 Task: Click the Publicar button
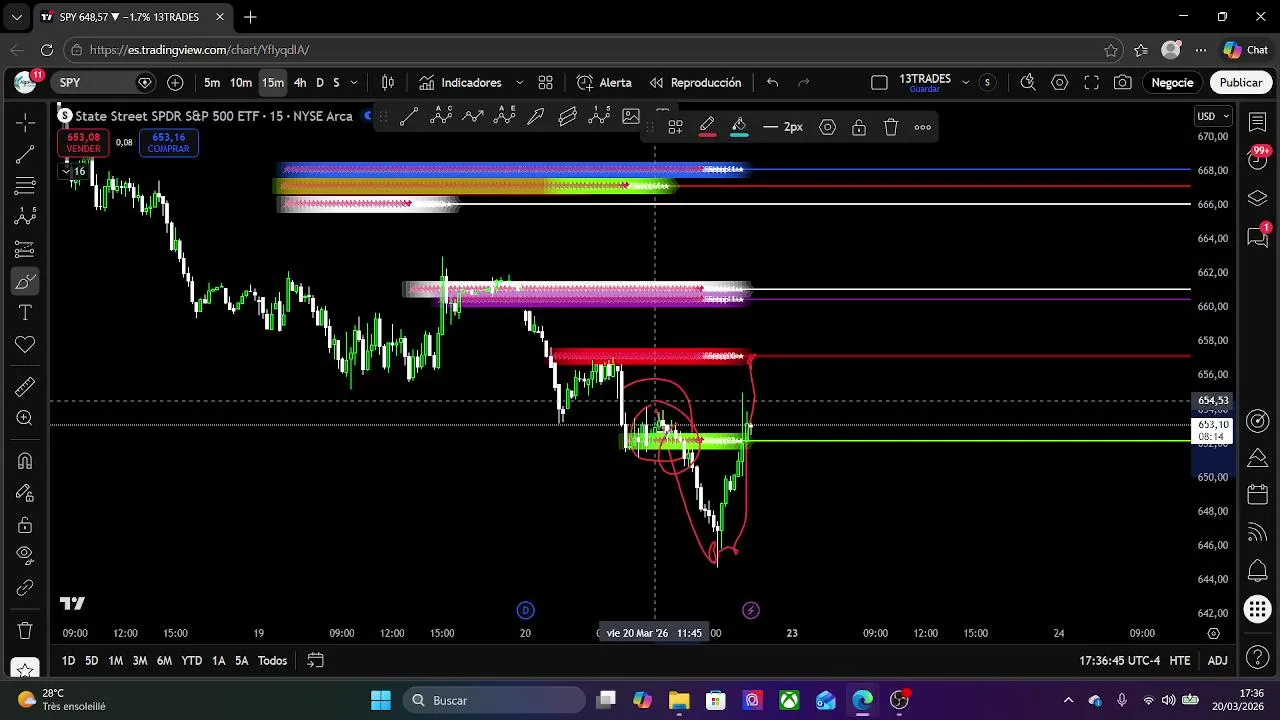click(x=1240, y=83)
